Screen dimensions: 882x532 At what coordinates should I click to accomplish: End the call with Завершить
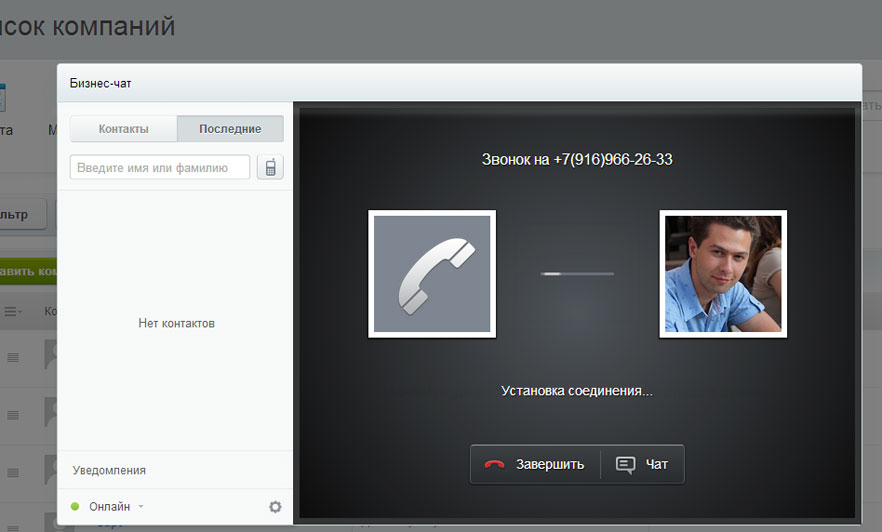pos(536,464)
